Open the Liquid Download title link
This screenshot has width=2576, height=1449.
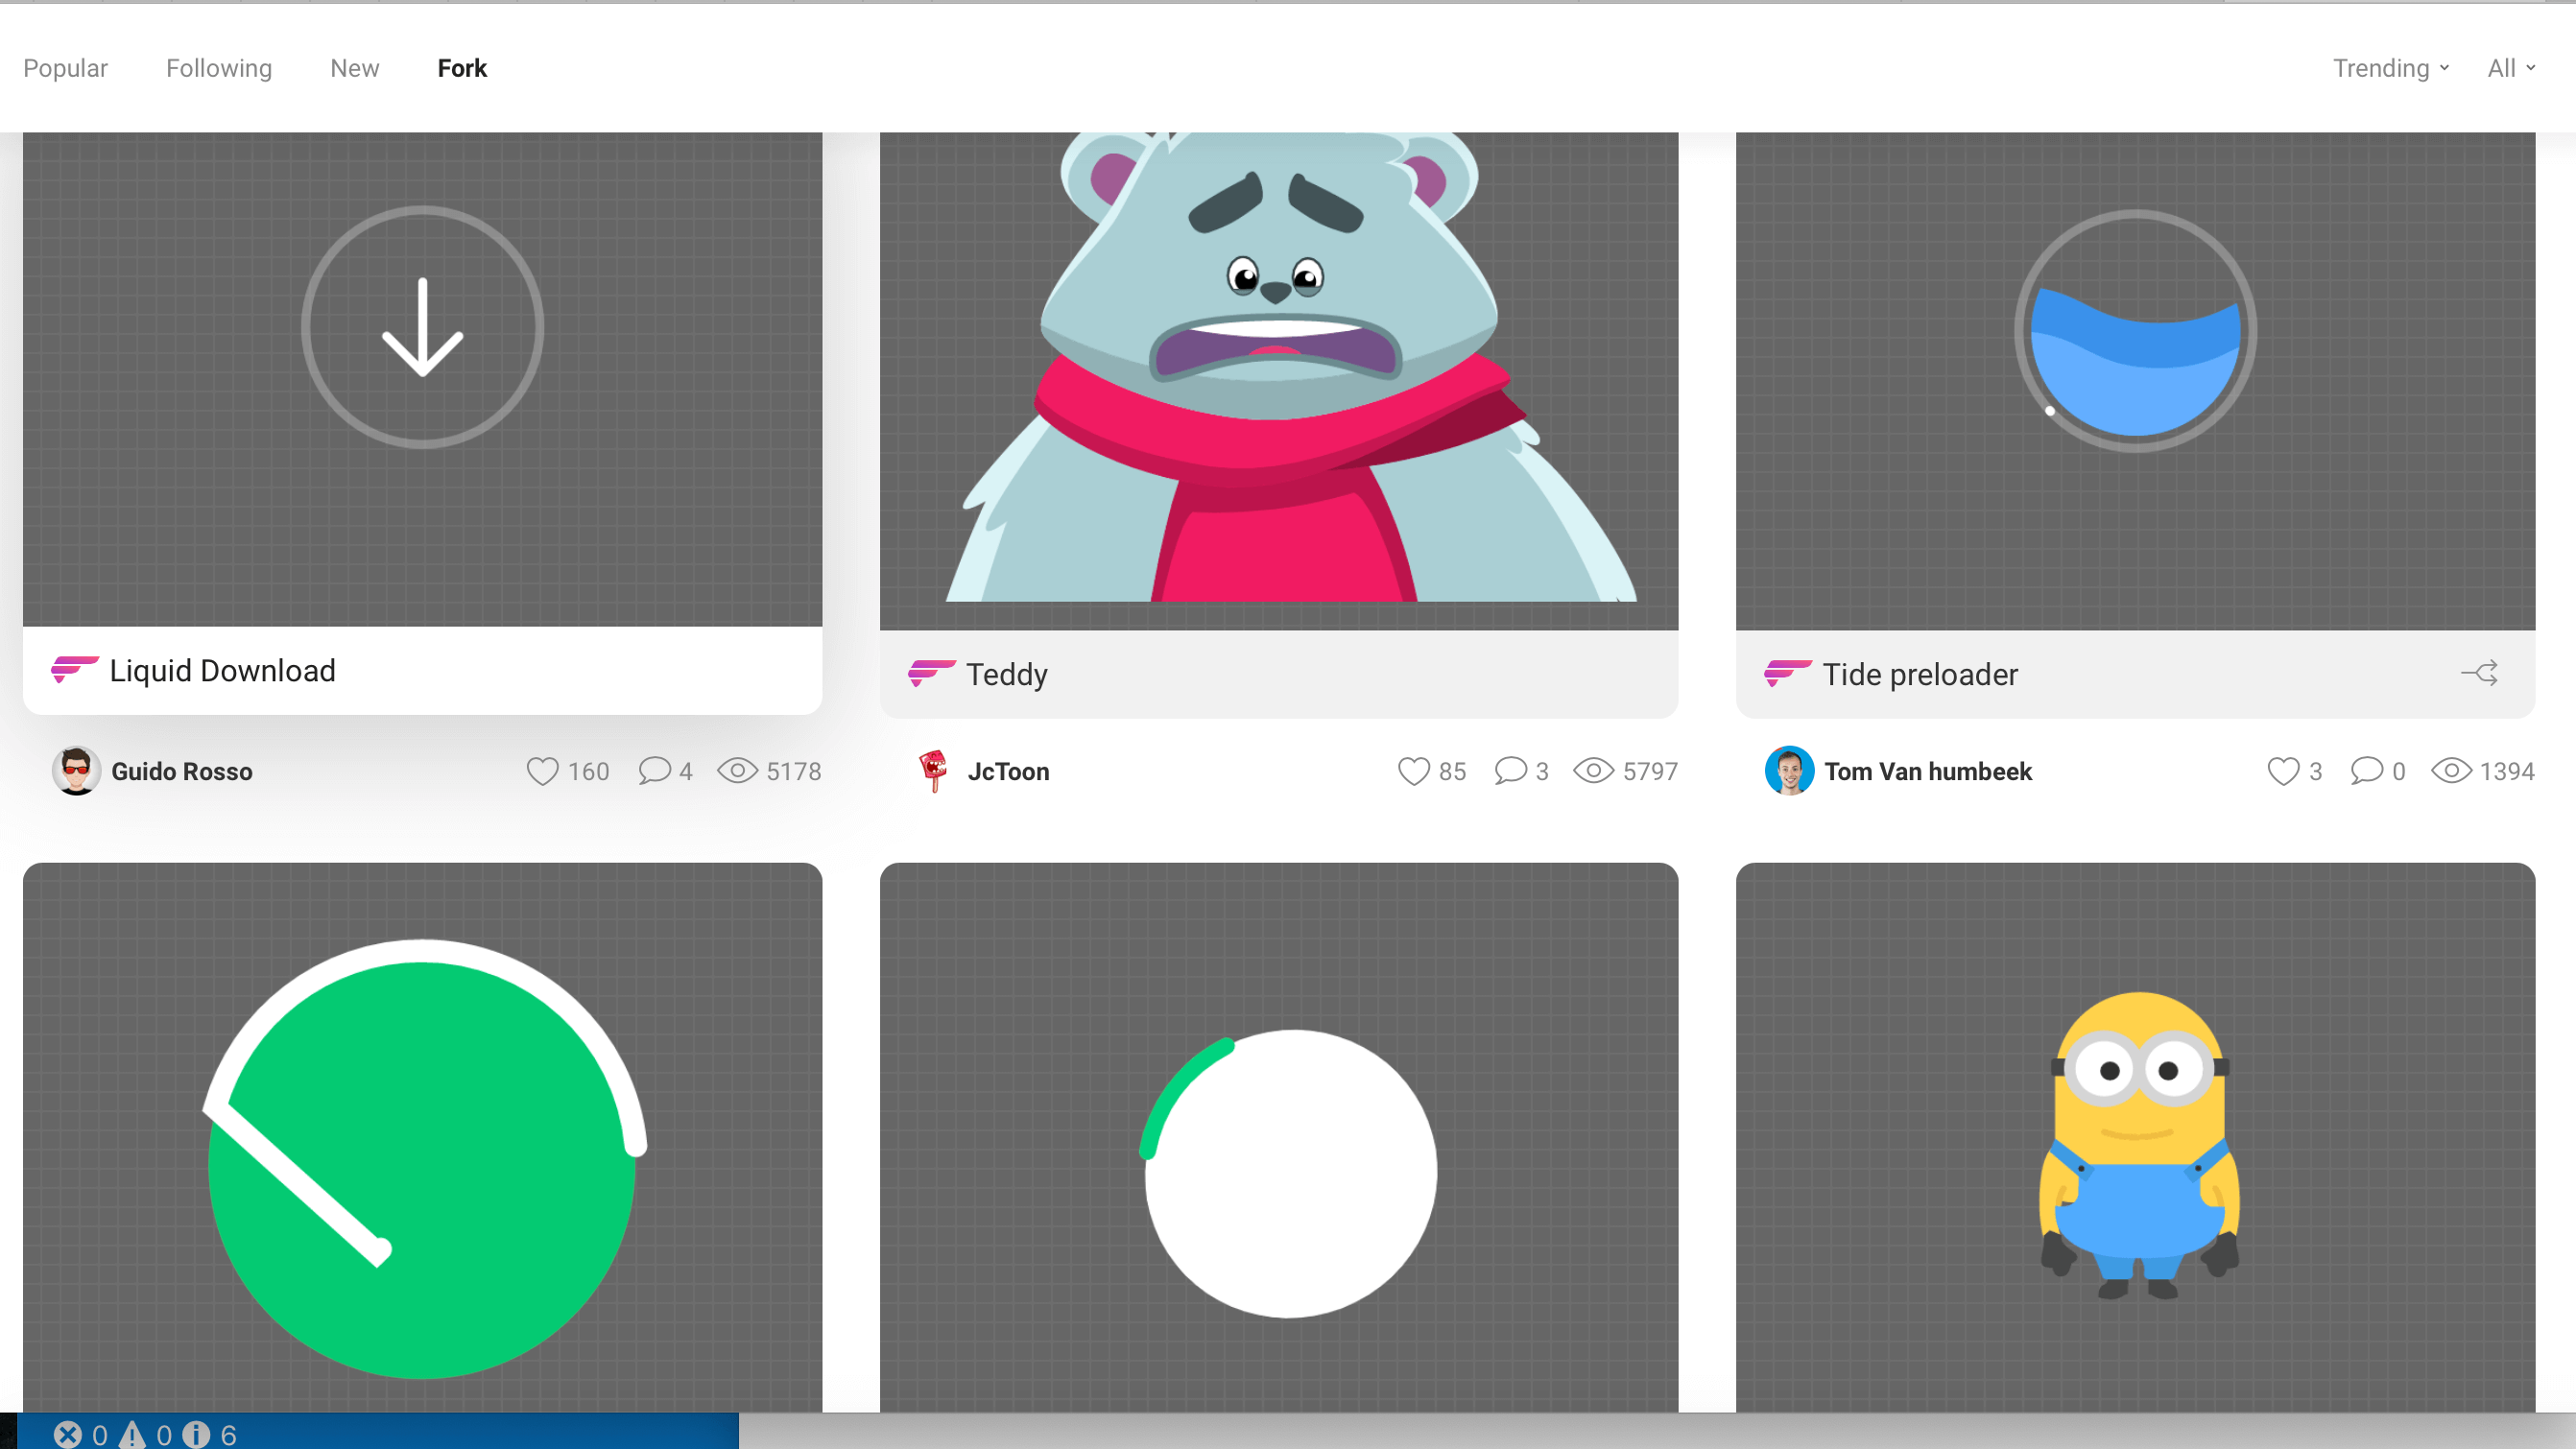tap(222, 670)
